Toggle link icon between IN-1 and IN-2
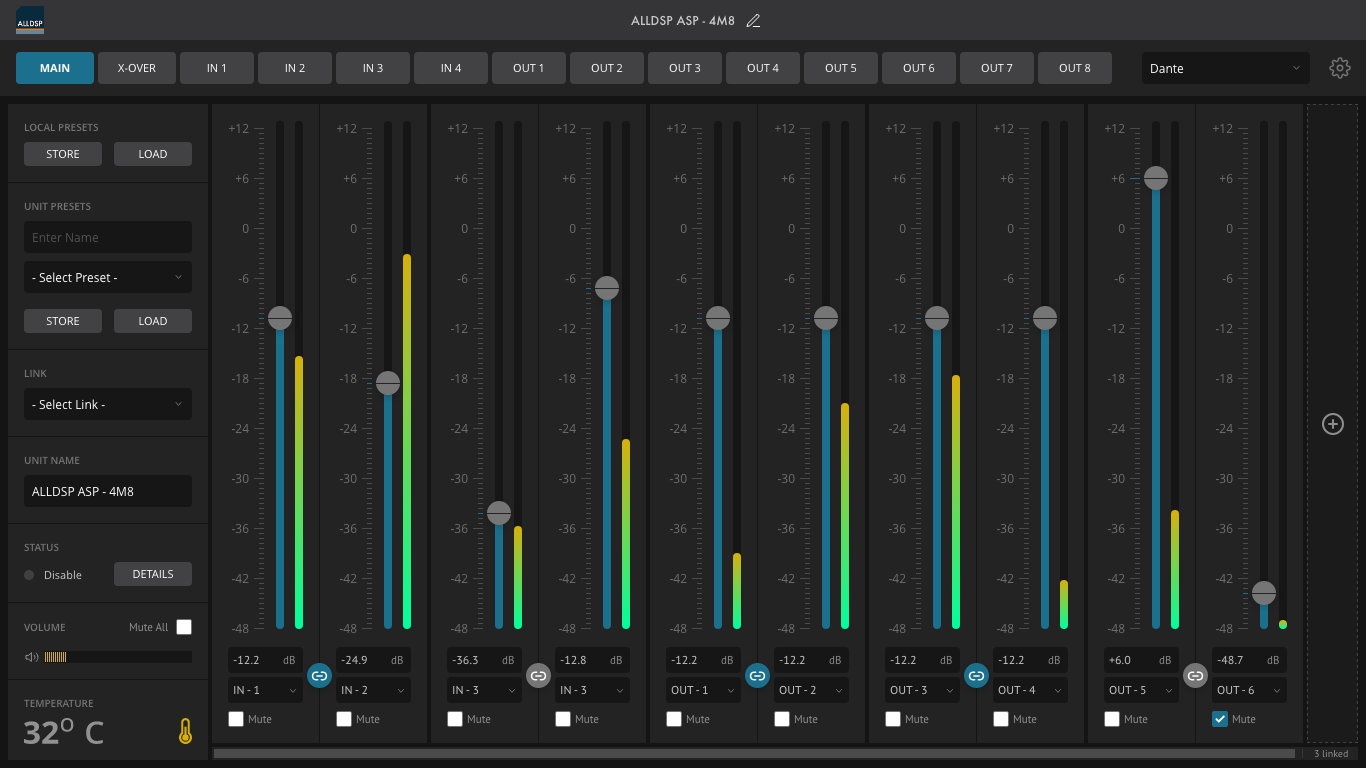The width and height of the screenshot is (1366, 768). 319,676
